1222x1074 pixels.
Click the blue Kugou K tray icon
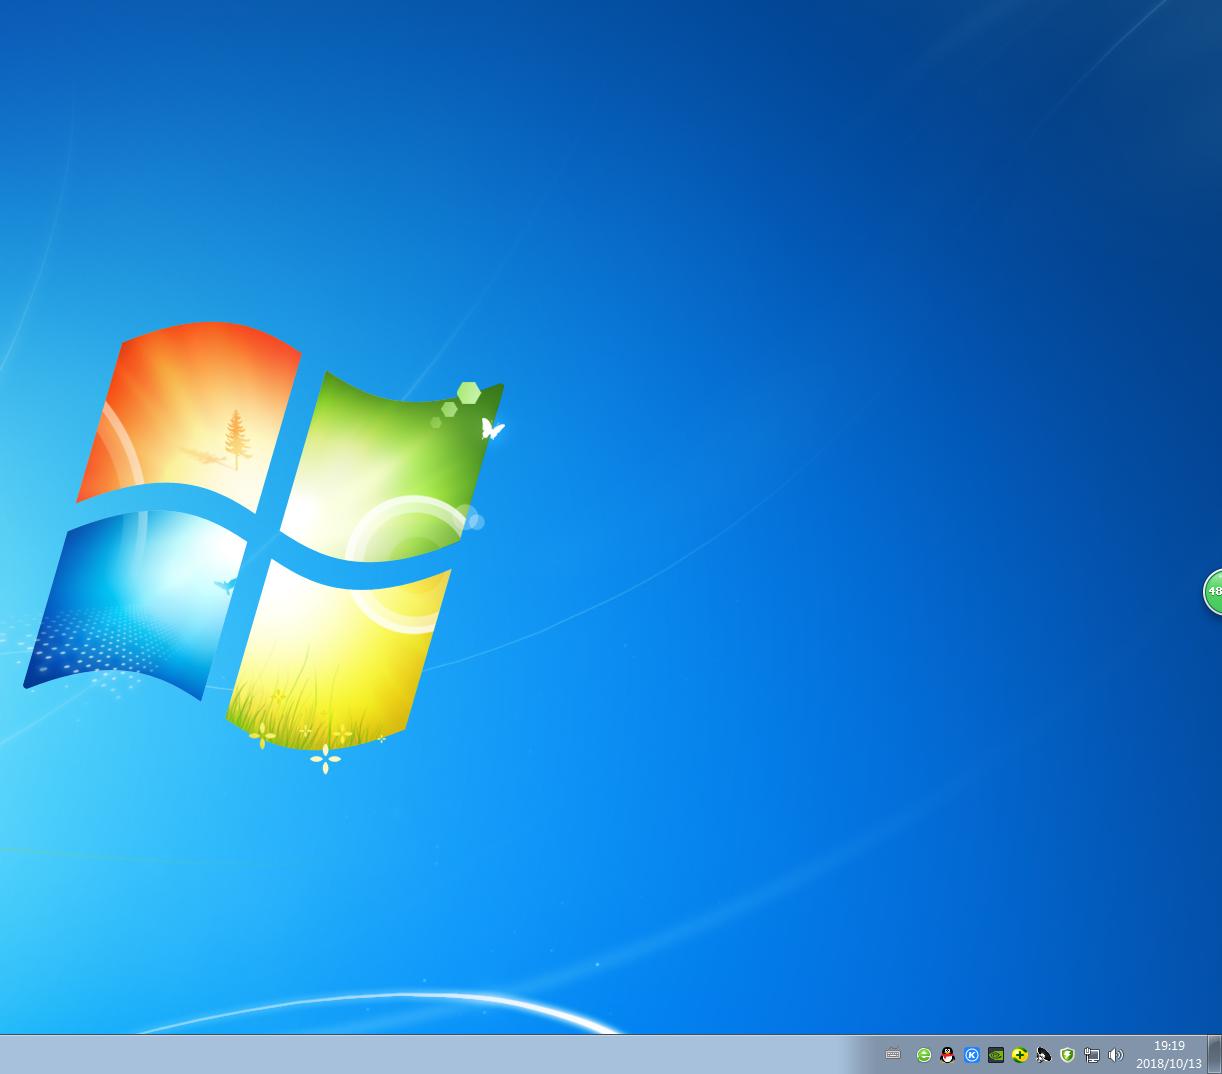(x=972, y=1054)
